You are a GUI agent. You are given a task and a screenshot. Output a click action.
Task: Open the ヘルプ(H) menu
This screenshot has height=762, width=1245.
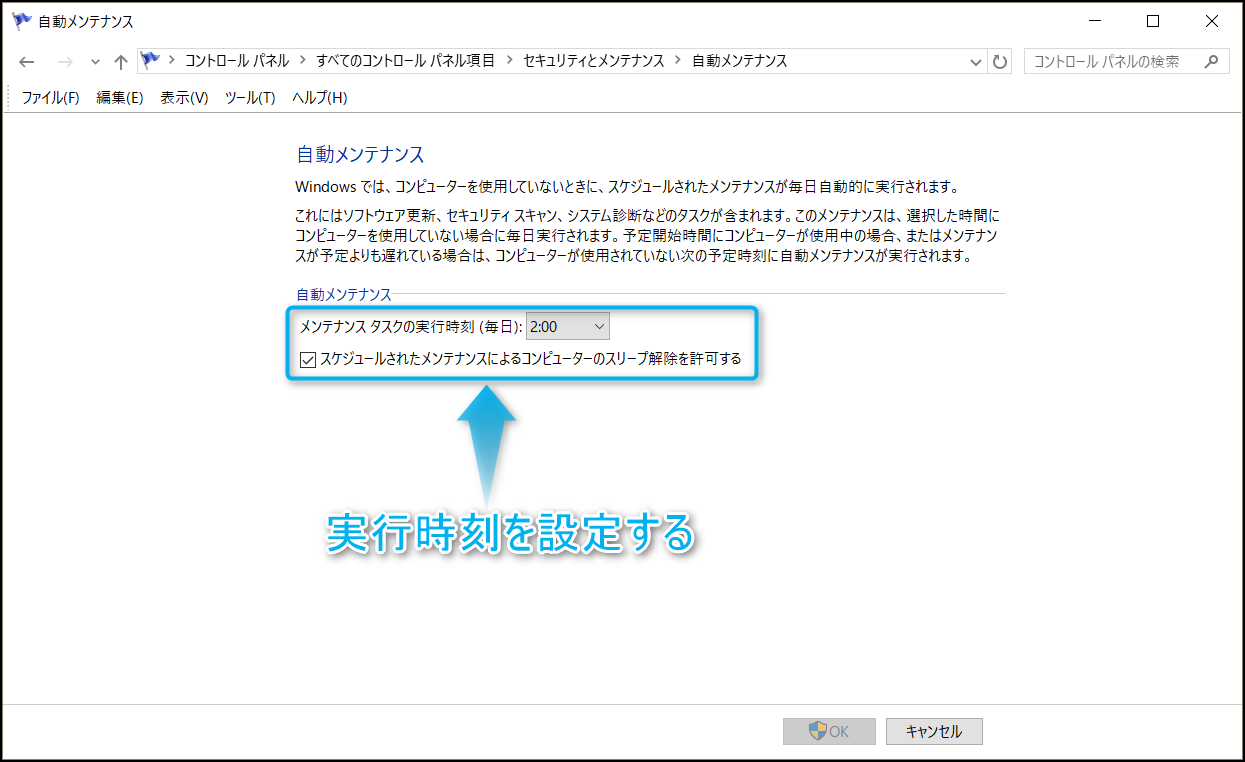coord(319,97)
